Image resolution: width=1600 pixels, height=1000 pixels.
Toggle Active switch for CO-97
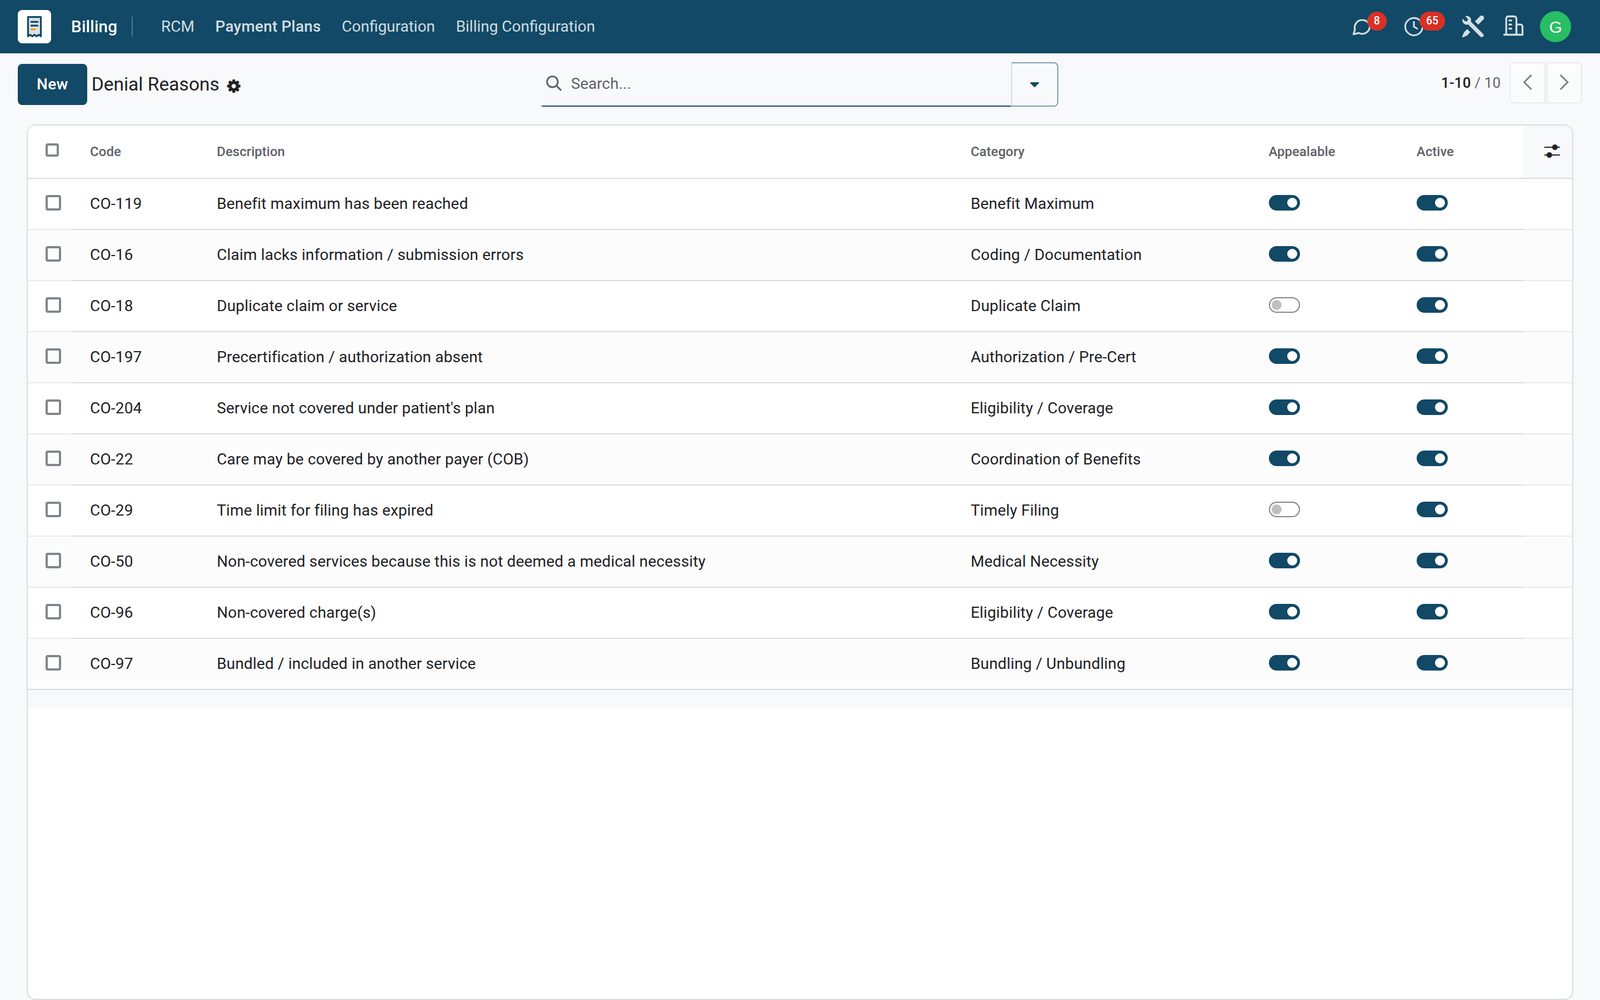click(x=1432, y=663)
